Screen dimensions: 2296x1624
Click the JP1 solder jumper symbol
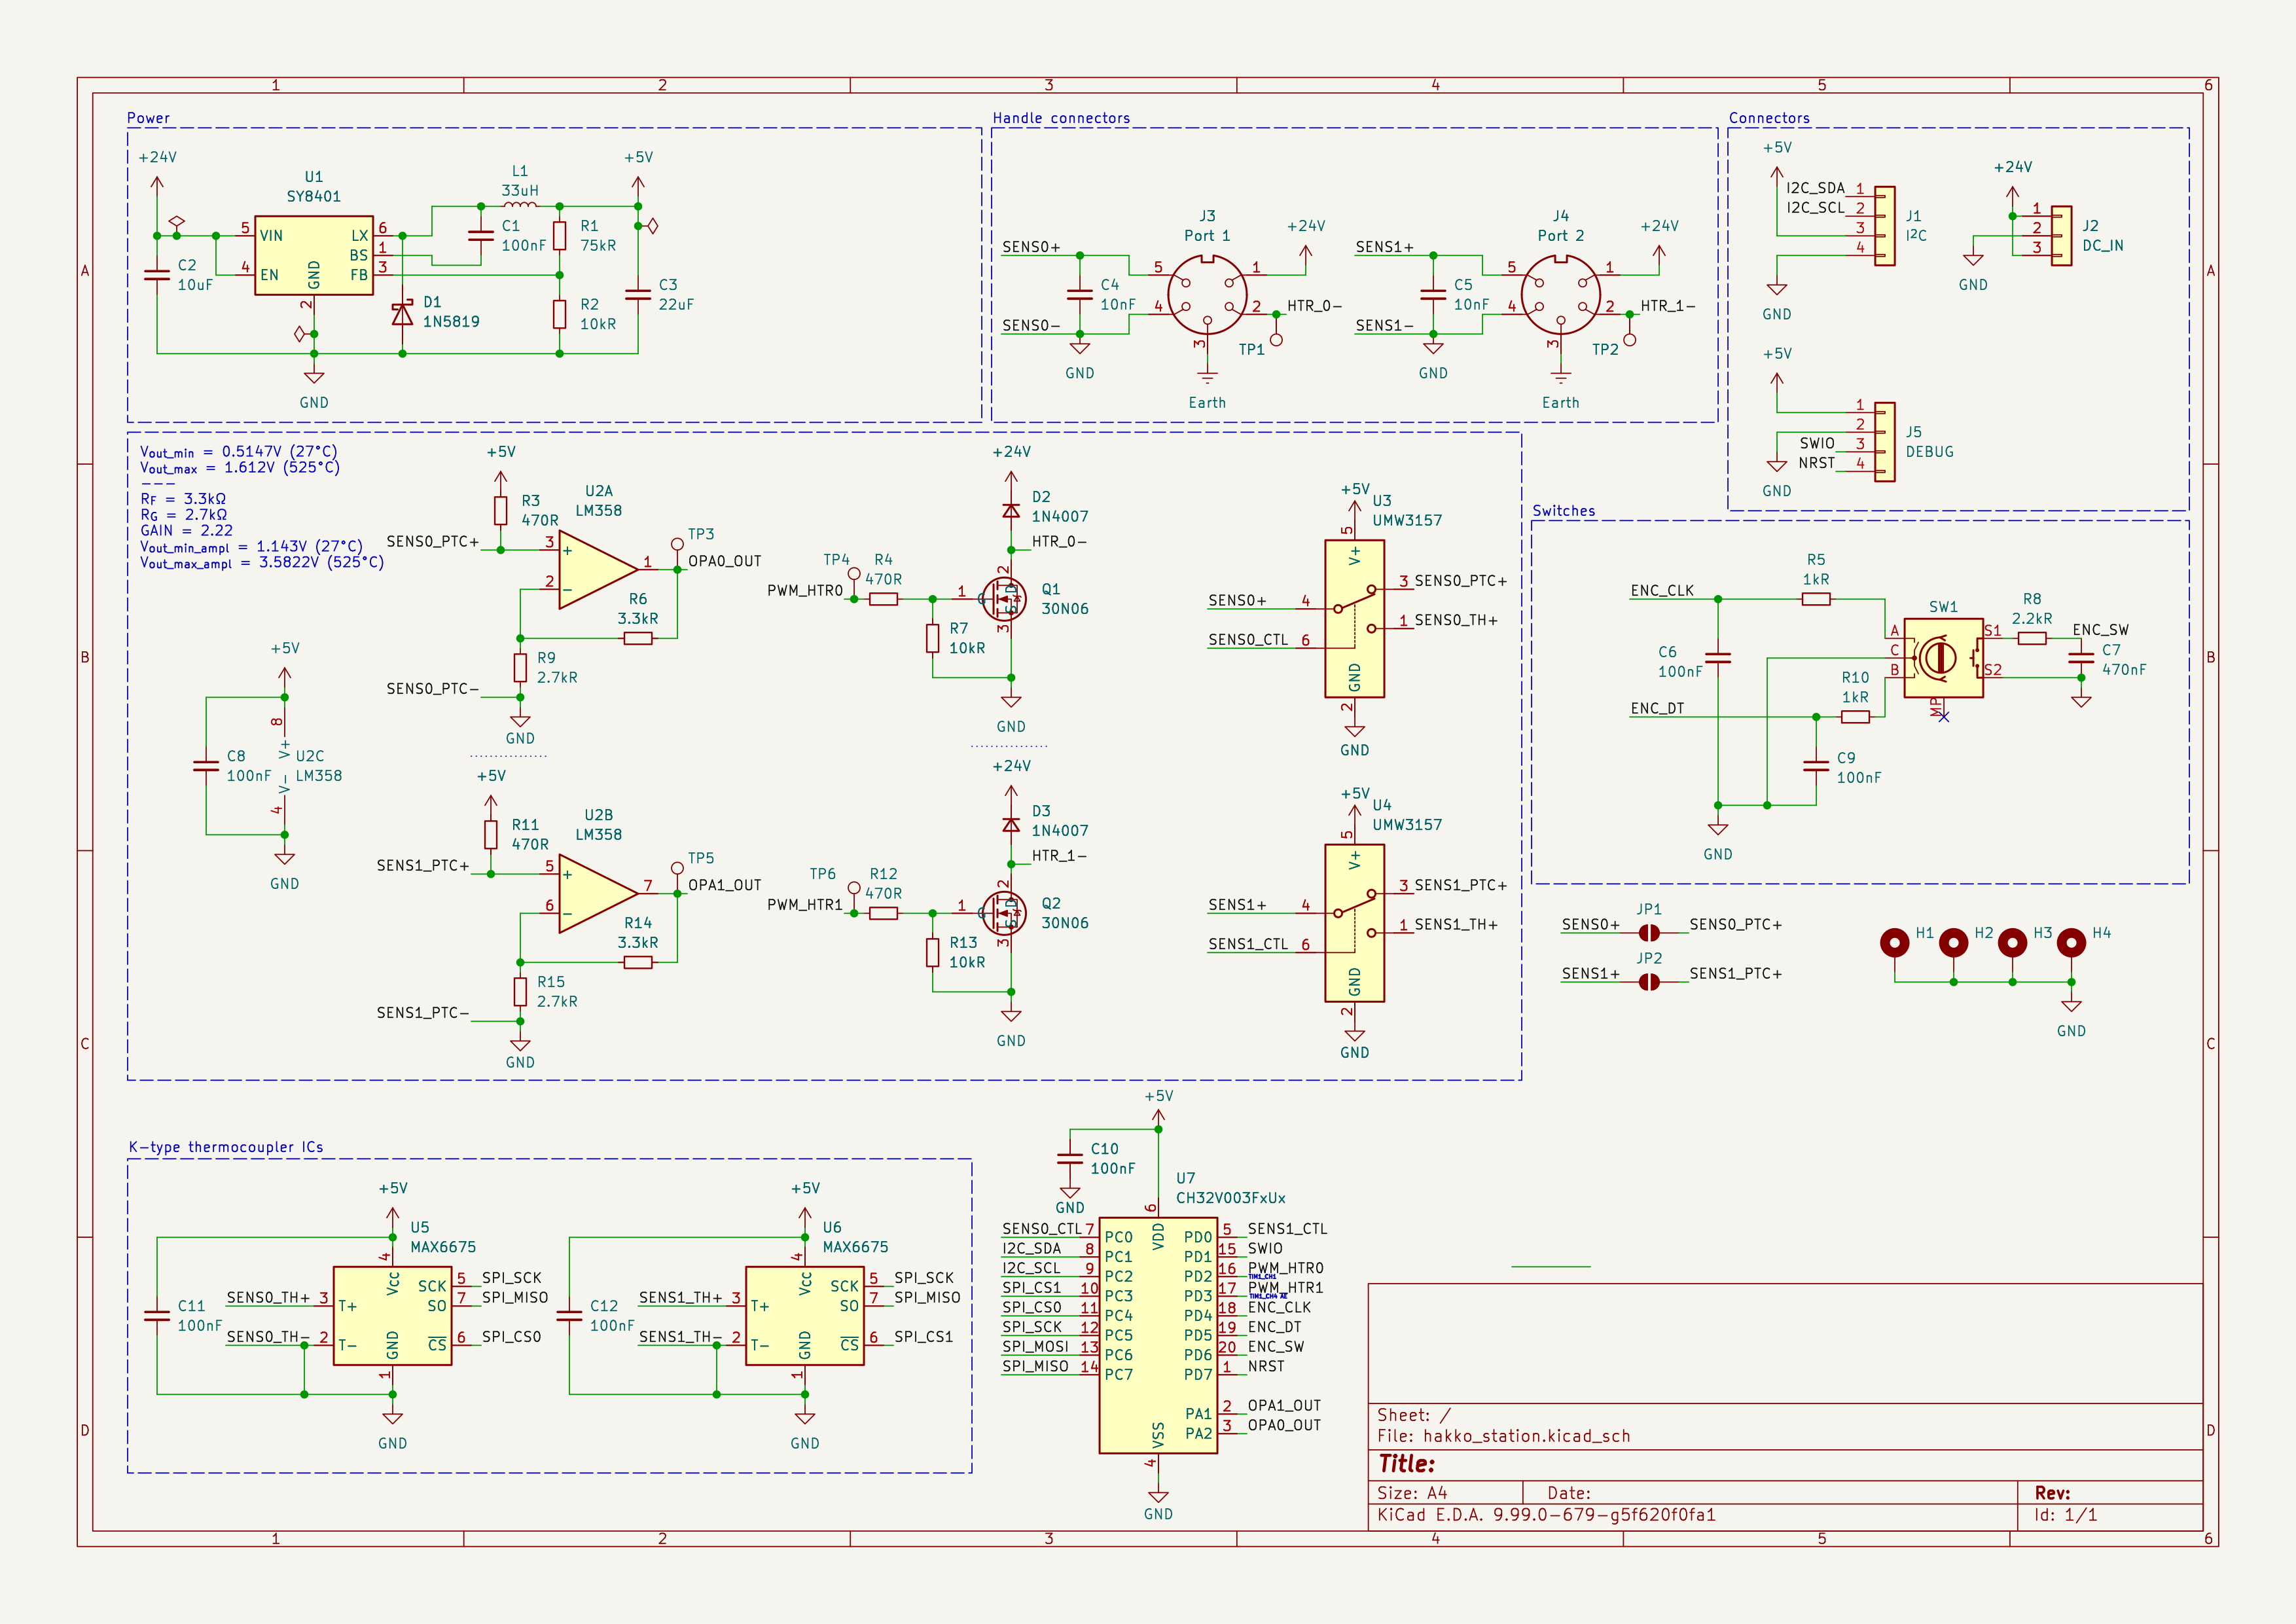[x=1649, y=933]
